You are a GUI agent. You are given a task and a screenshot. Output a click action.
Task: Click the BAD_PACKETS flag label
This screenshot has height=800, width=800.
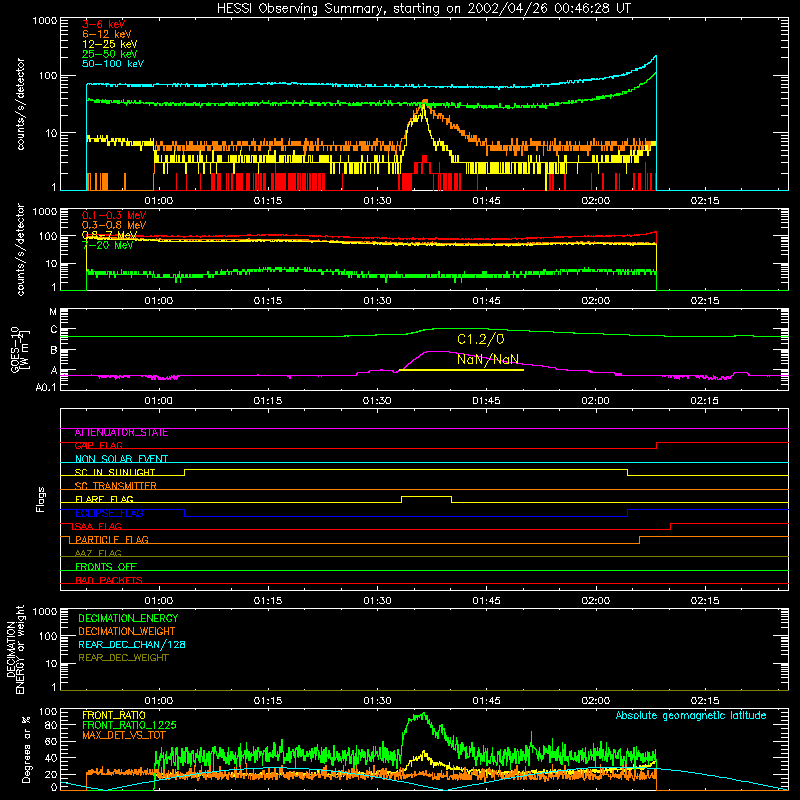click(x=109, y=580)
